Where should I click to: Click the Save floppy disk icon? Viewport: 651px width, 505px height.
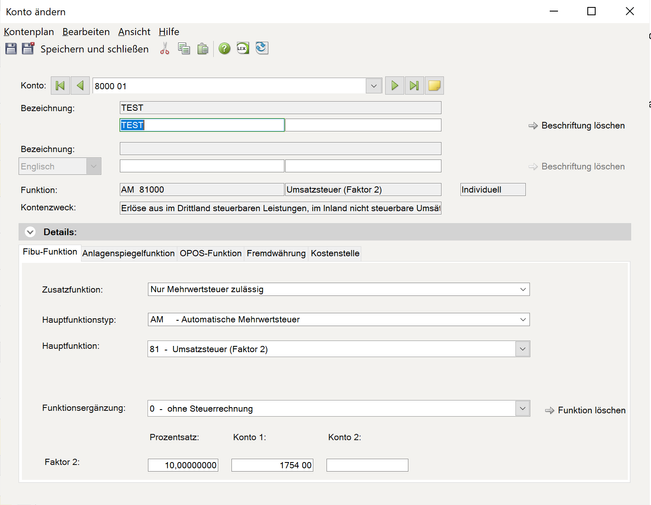(x=11, y=49)
